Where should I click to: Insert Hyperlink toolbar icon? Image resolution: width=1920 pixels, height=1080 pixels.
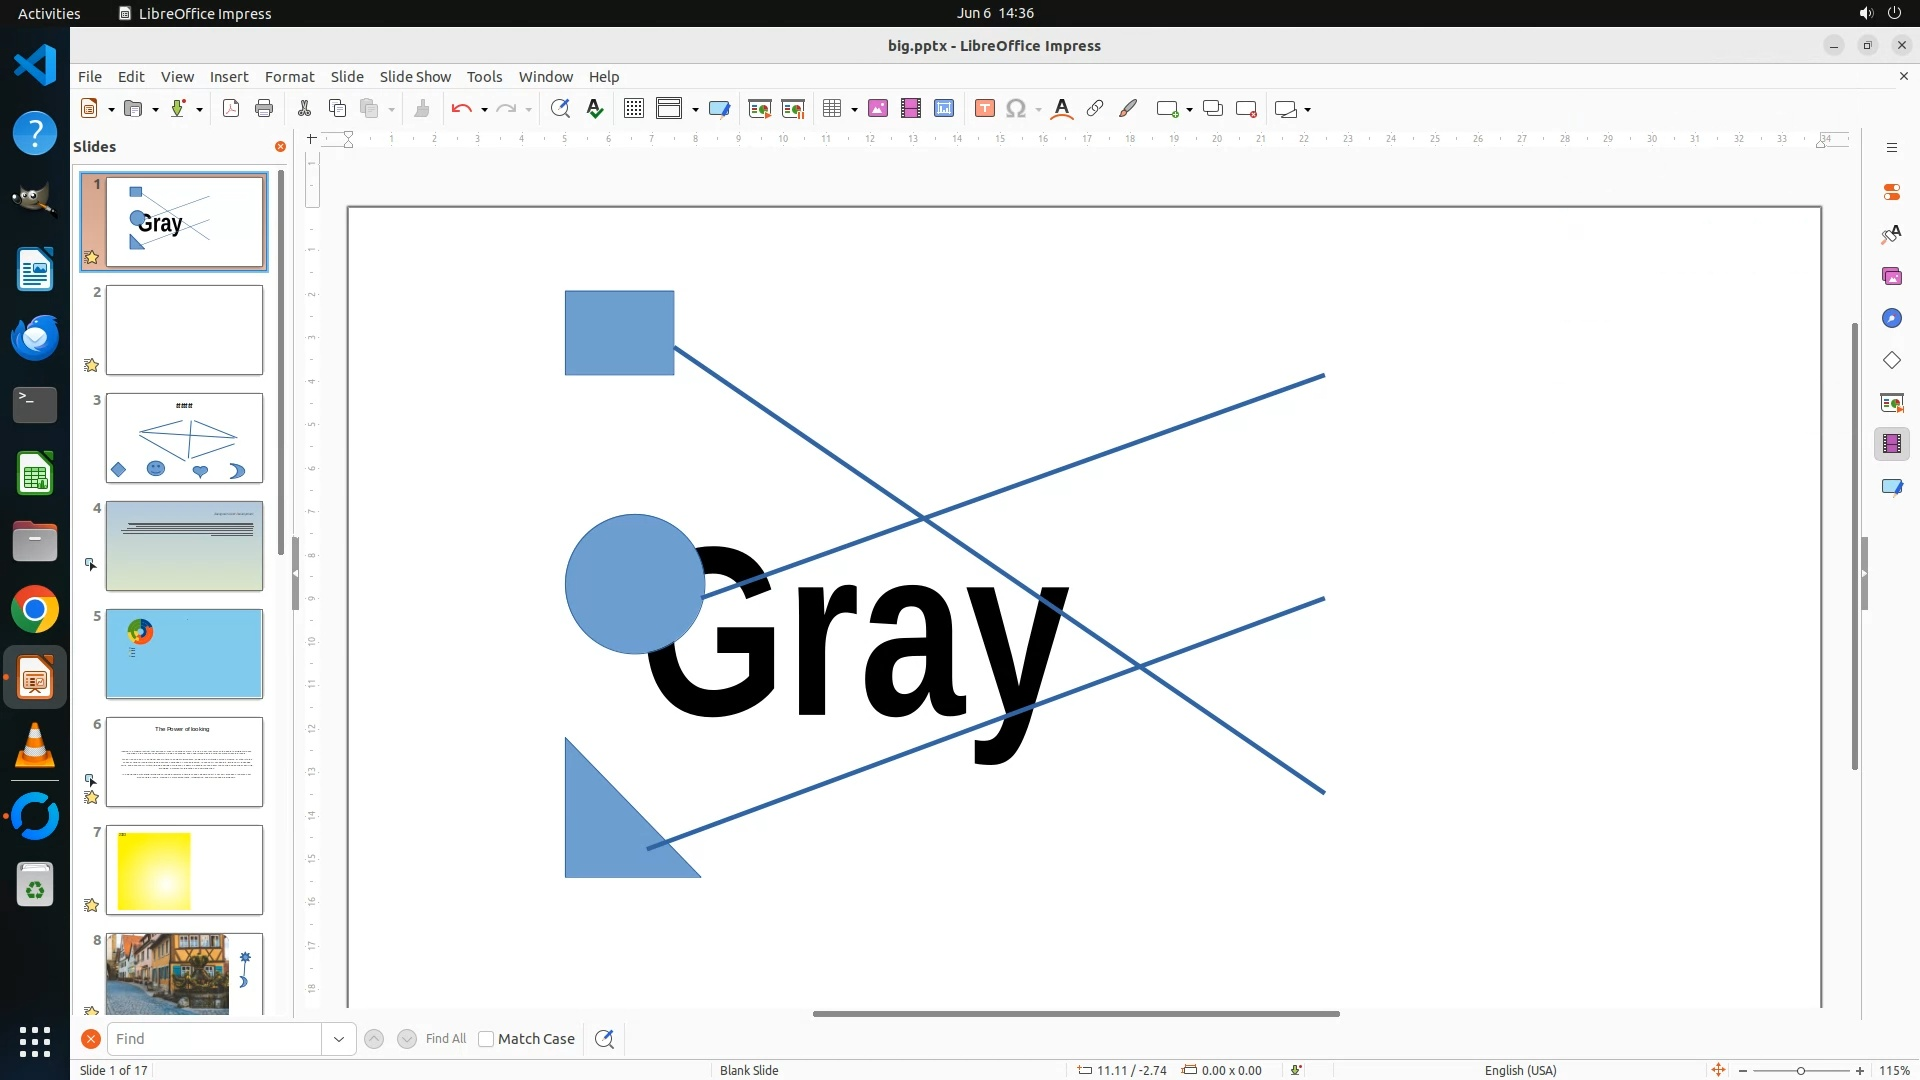tap(1095, 109)
